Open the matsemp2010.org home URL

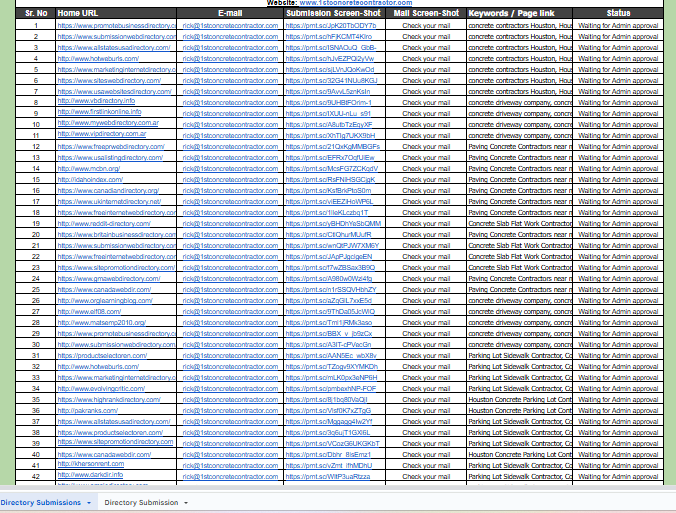click(x=102, y=322)
